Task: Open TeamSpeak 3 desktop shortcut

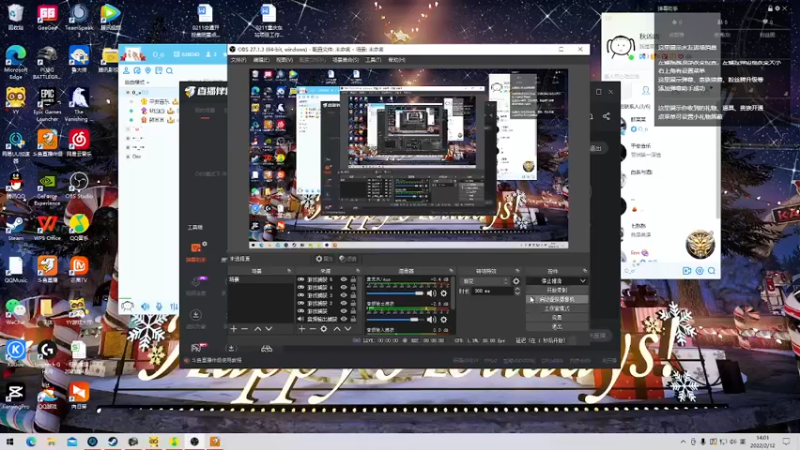Action: click(x=79, y=19)
